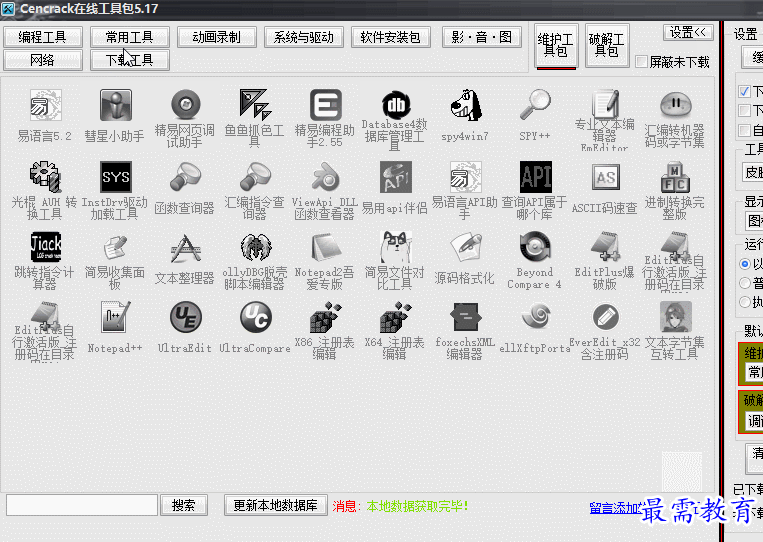Toggle the 屏蔽未下载 checkbox

click(642, 62)
